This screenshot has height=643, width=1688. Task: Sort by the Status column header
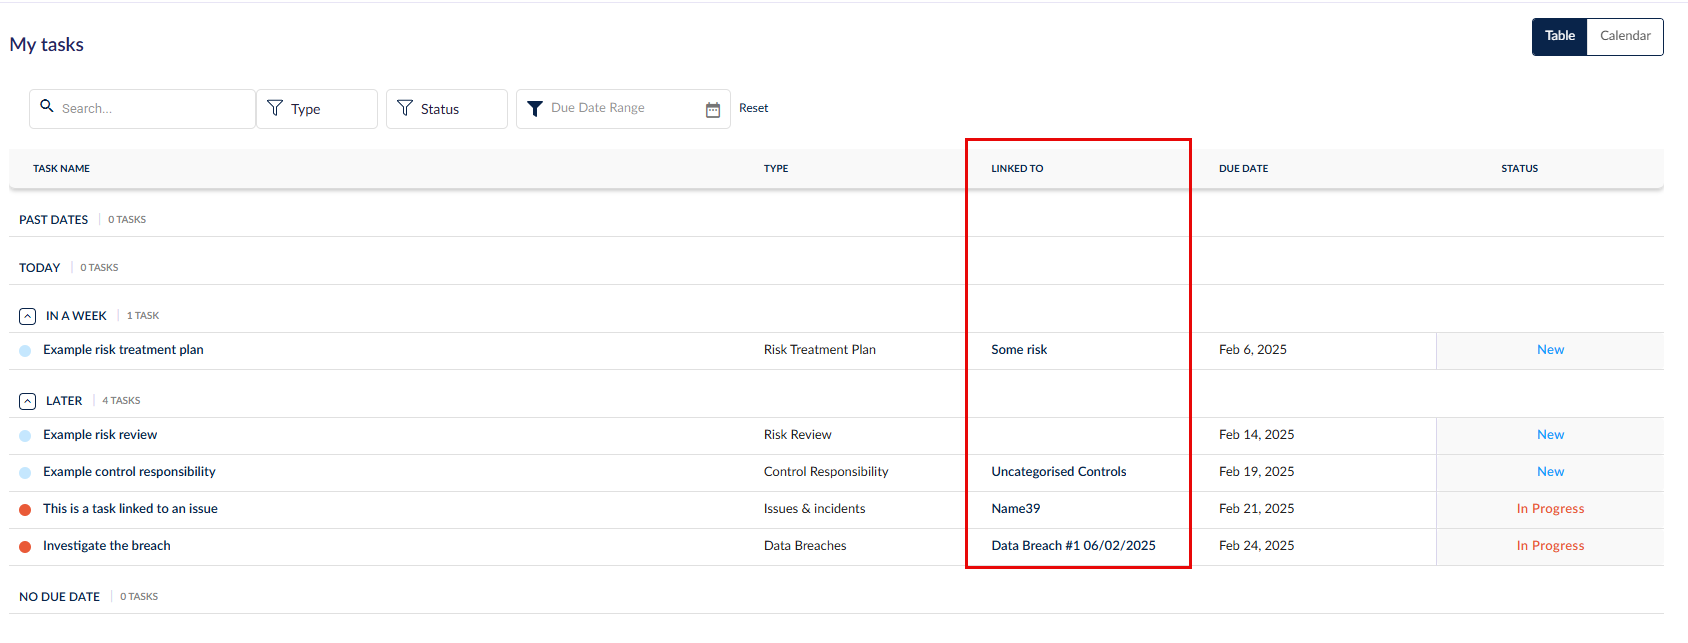[1519, 169]
